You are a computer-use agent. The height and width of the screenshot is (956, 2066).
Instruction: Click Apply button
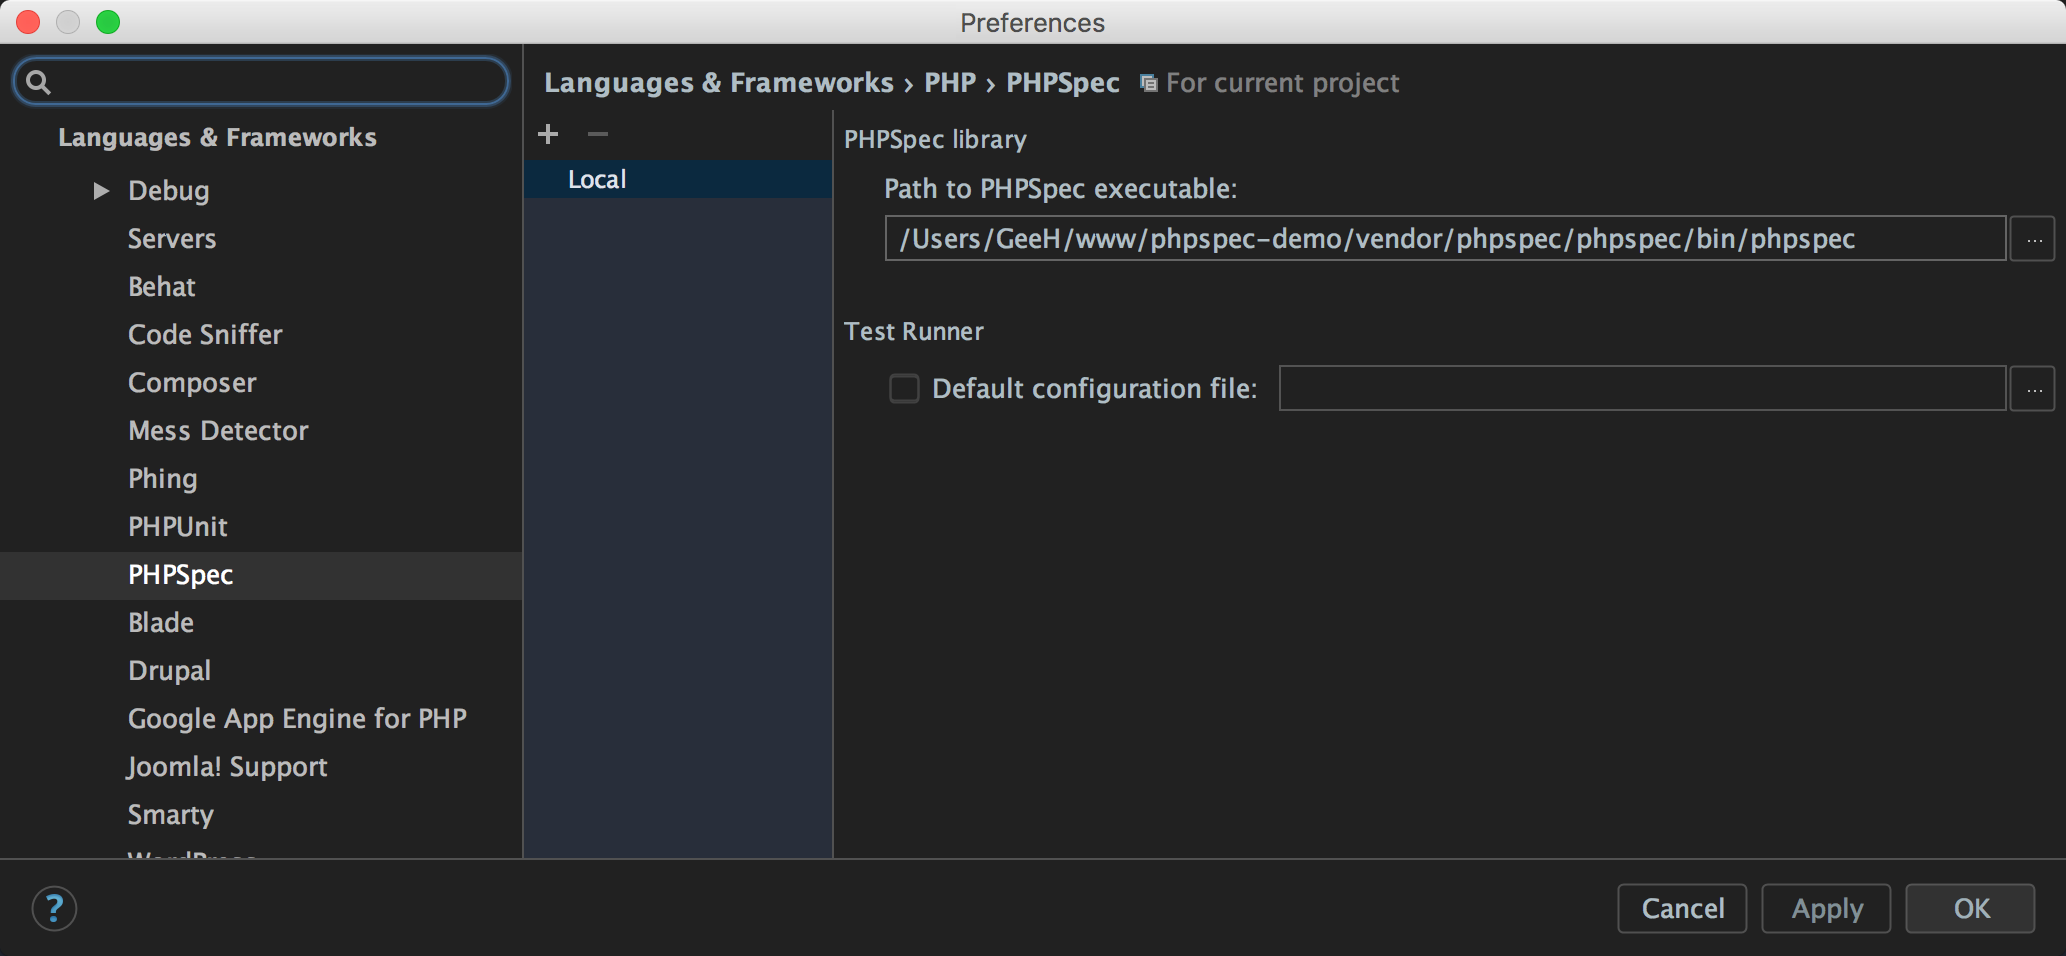[x=1826, y=908]
